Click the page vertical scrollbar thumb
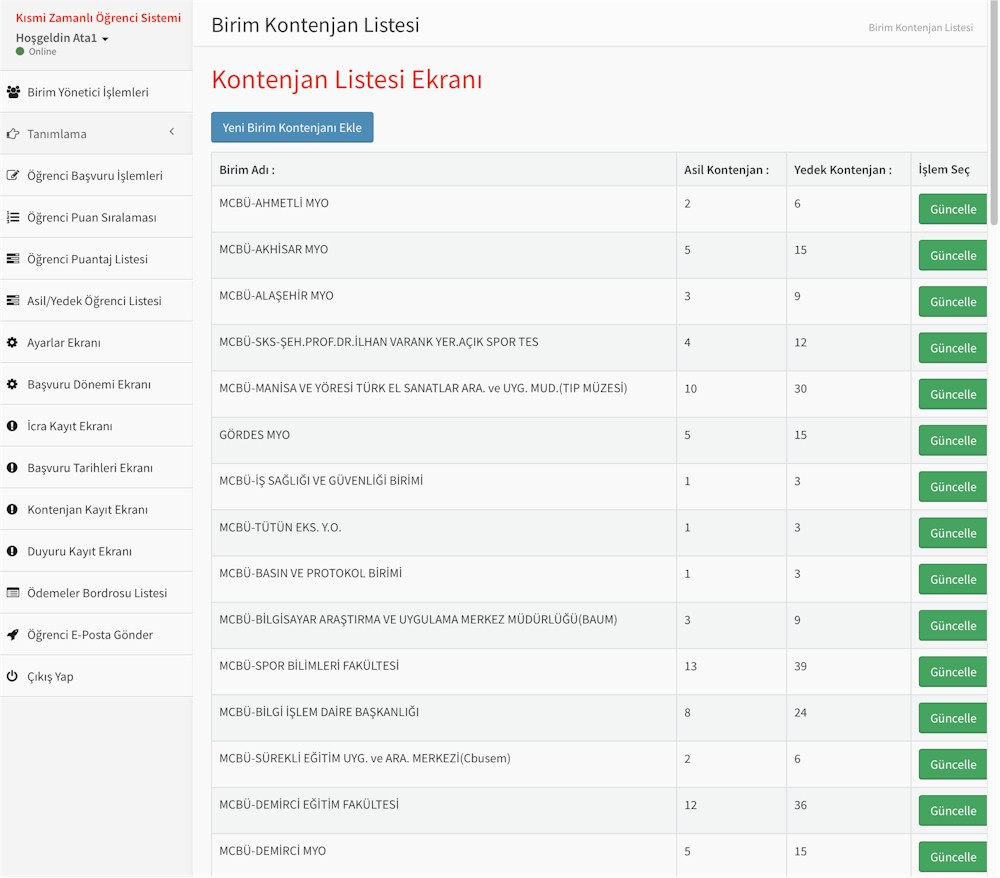This screenshot has height=878, width=1000. 994,113
